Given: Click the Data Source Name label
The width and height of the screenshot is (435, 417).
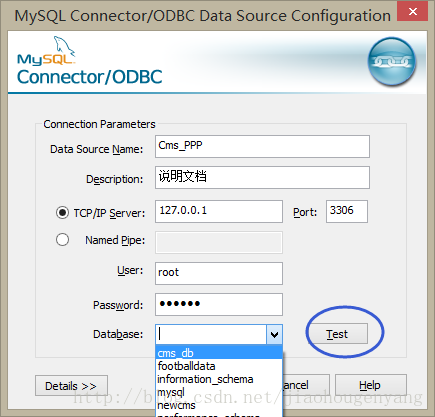Looking at the screenshot, I should click(x=96, y=149).
